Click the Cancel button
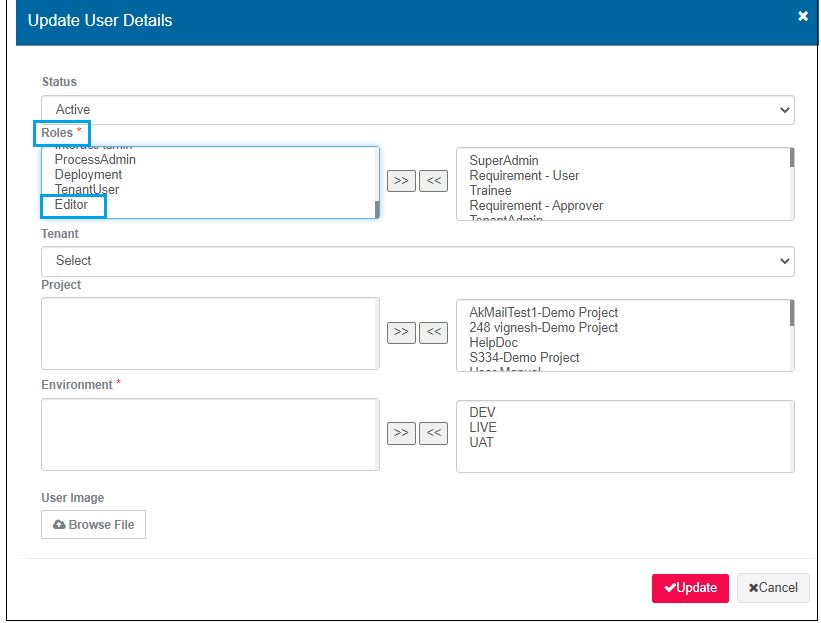This screenshot has height=623, width=821. [x=773, y=588]
